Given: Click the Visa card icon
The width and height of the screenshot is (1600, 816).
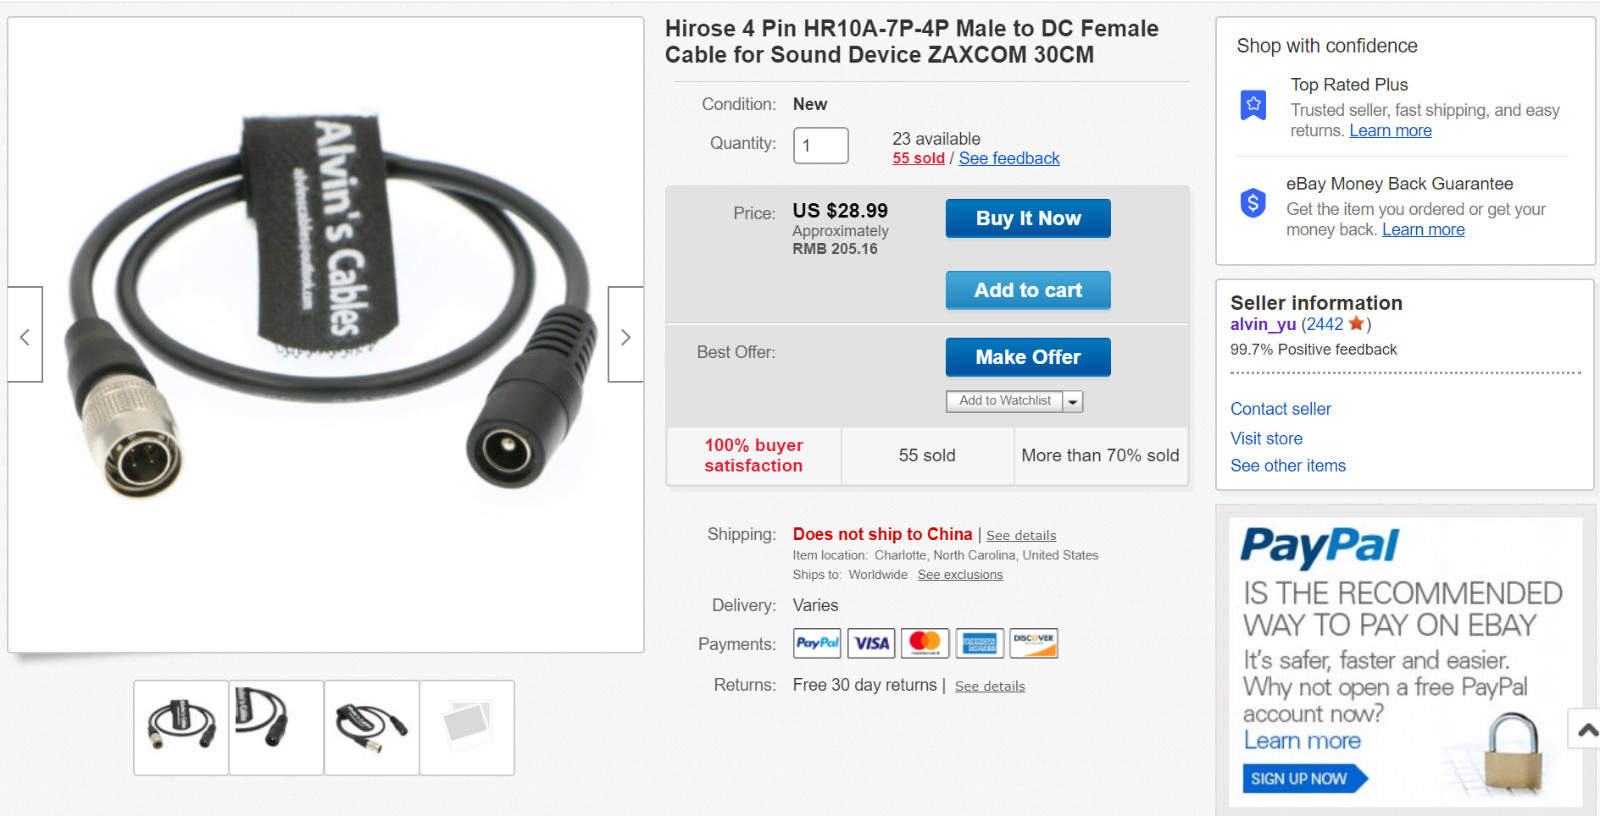Looking at the screenshot, I should coord(871,643).
